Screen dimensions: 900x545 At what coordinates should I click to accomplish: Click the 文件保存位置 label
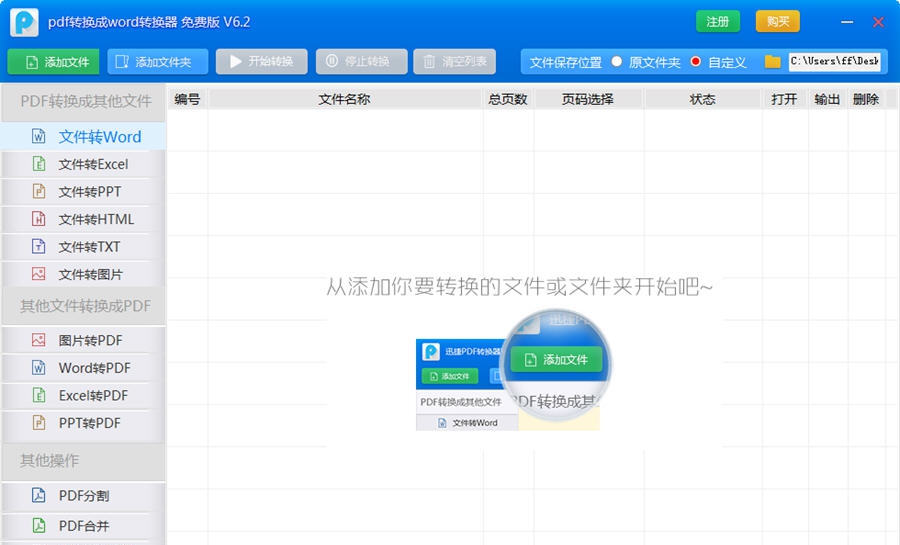coord(565,62)
